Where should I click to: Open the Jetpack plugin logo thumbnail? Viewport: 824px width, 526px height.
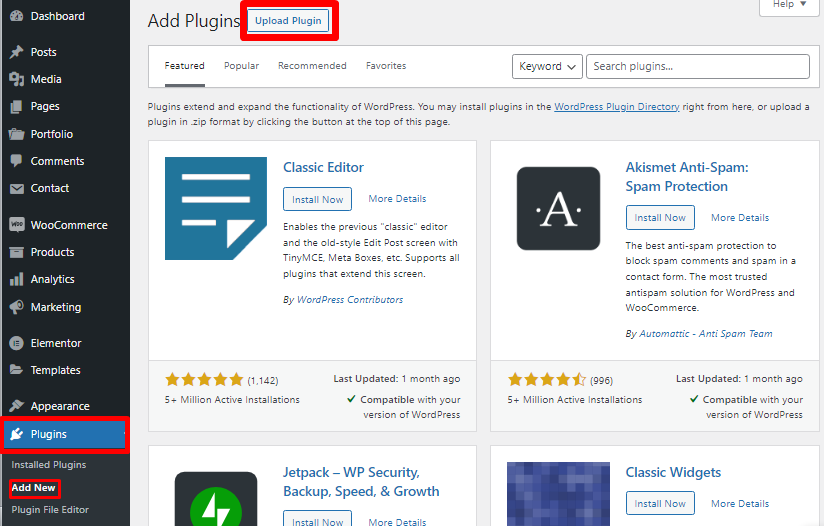tap(216, 499)
